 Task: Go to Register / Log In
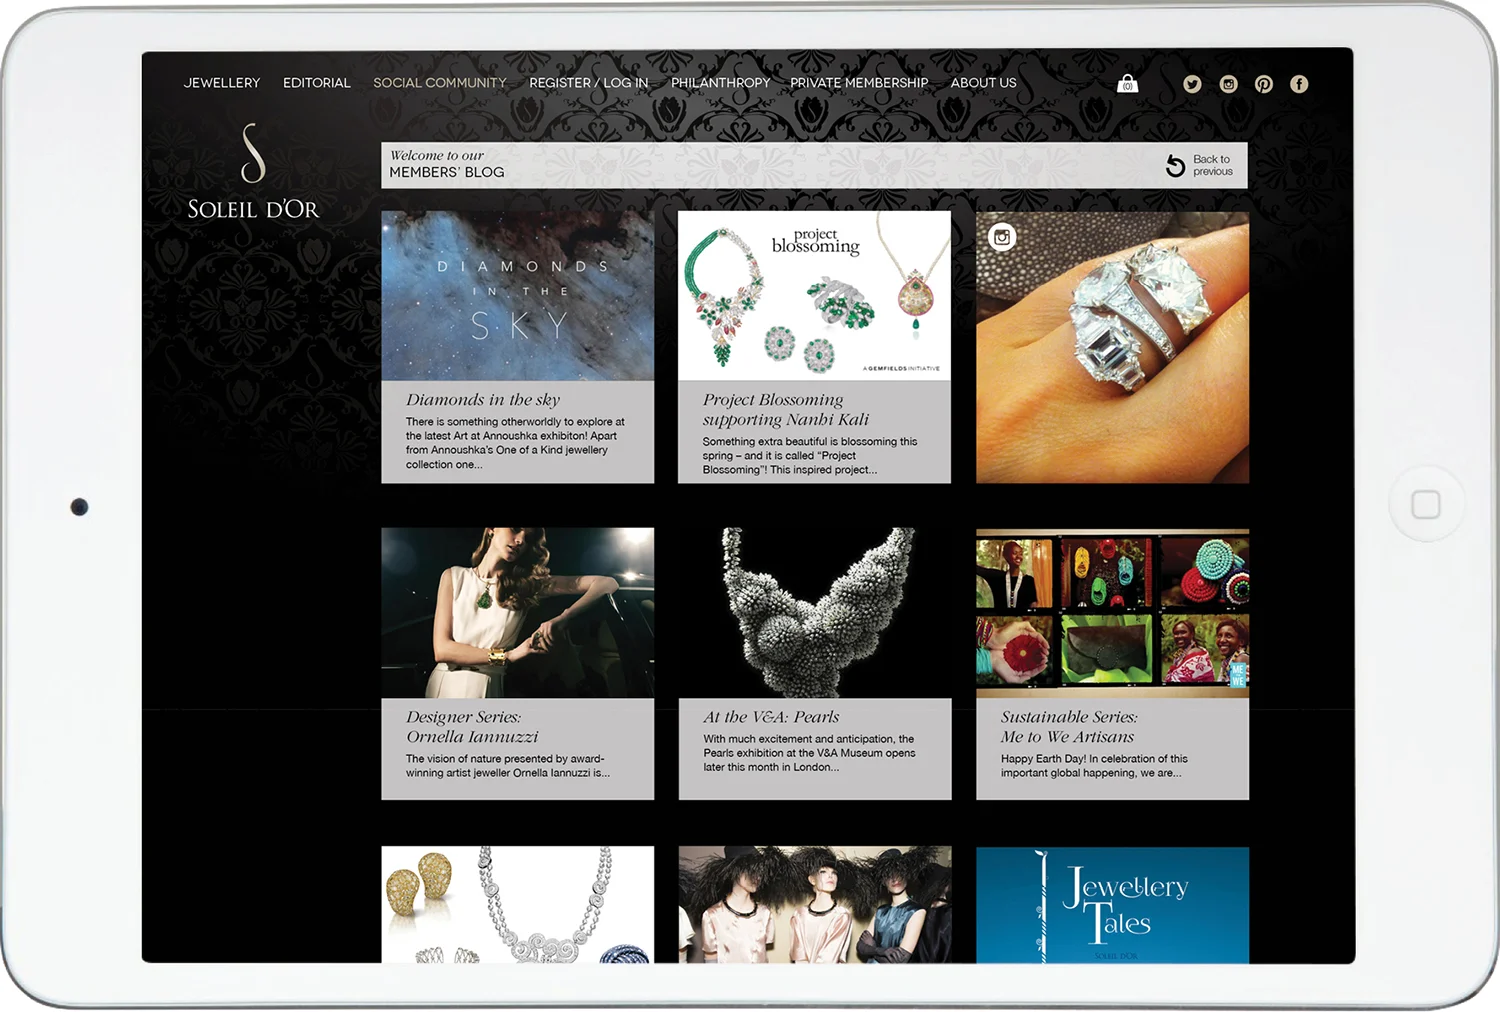588,82
